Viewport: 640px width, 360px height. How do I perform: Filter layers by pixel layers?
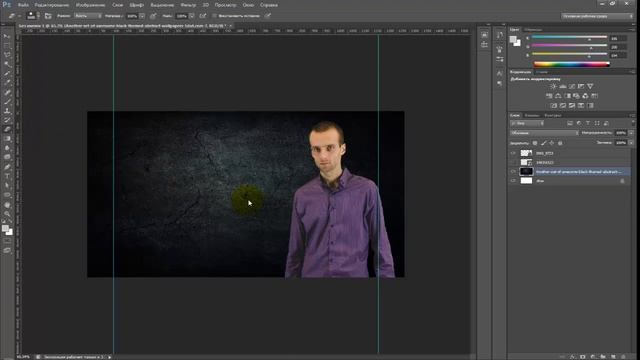570,123
